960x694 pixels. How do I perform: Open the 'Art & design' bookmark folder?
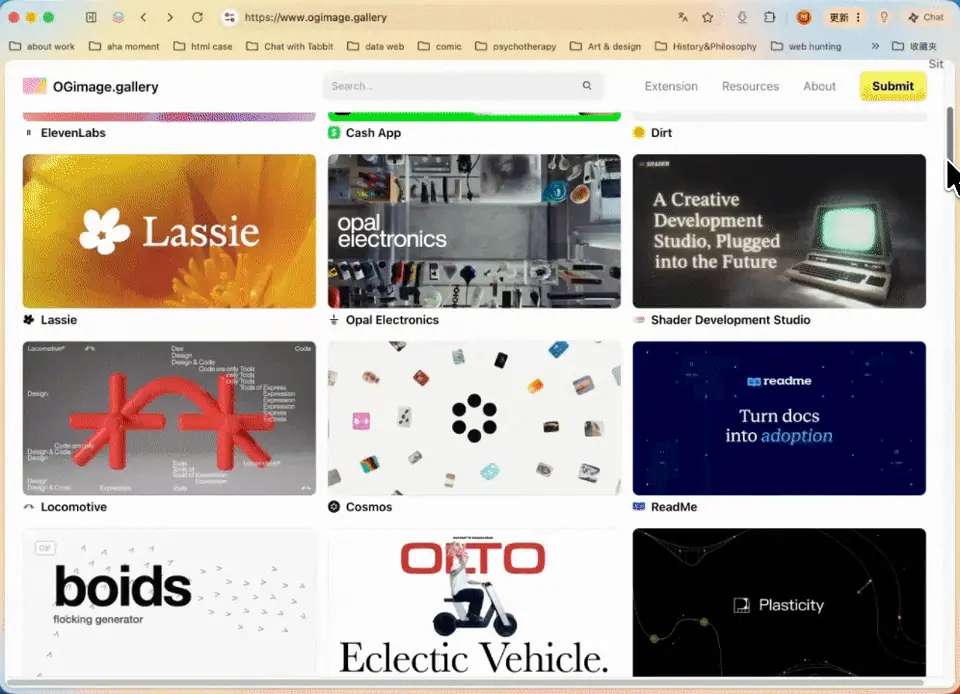click(x=606, y=46)
